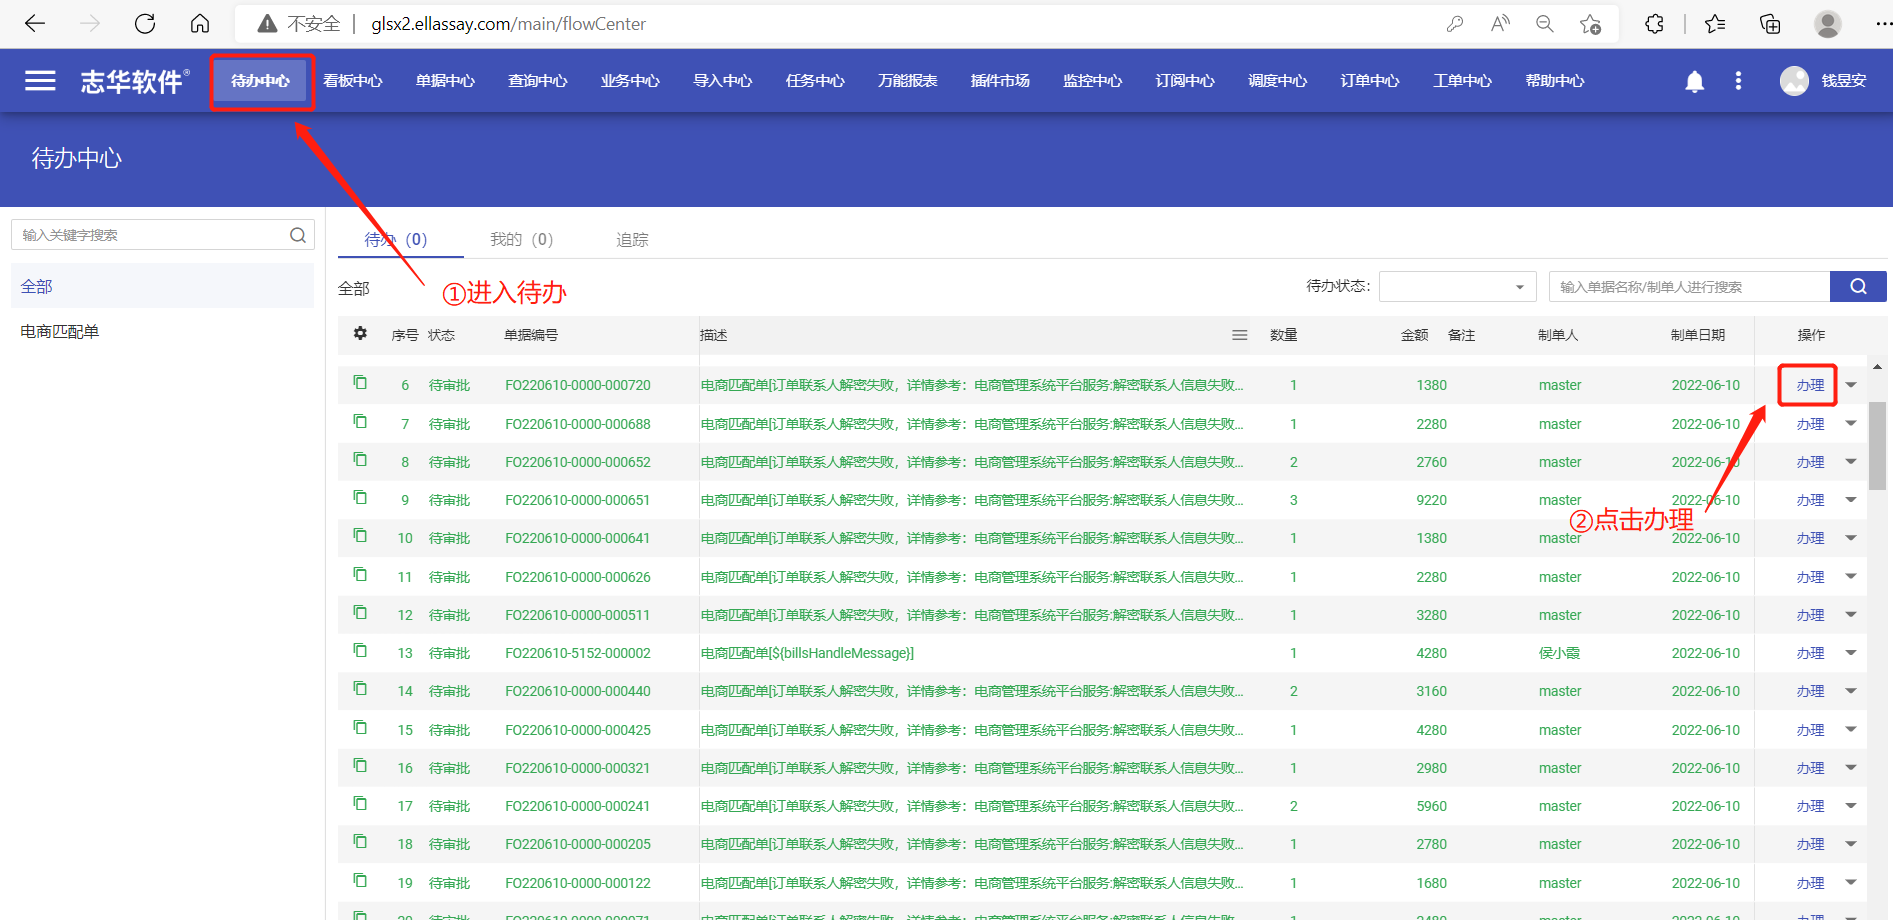Click the table vertical scrollbar
Screen dimensions: 1893x920
(1877, 445)
